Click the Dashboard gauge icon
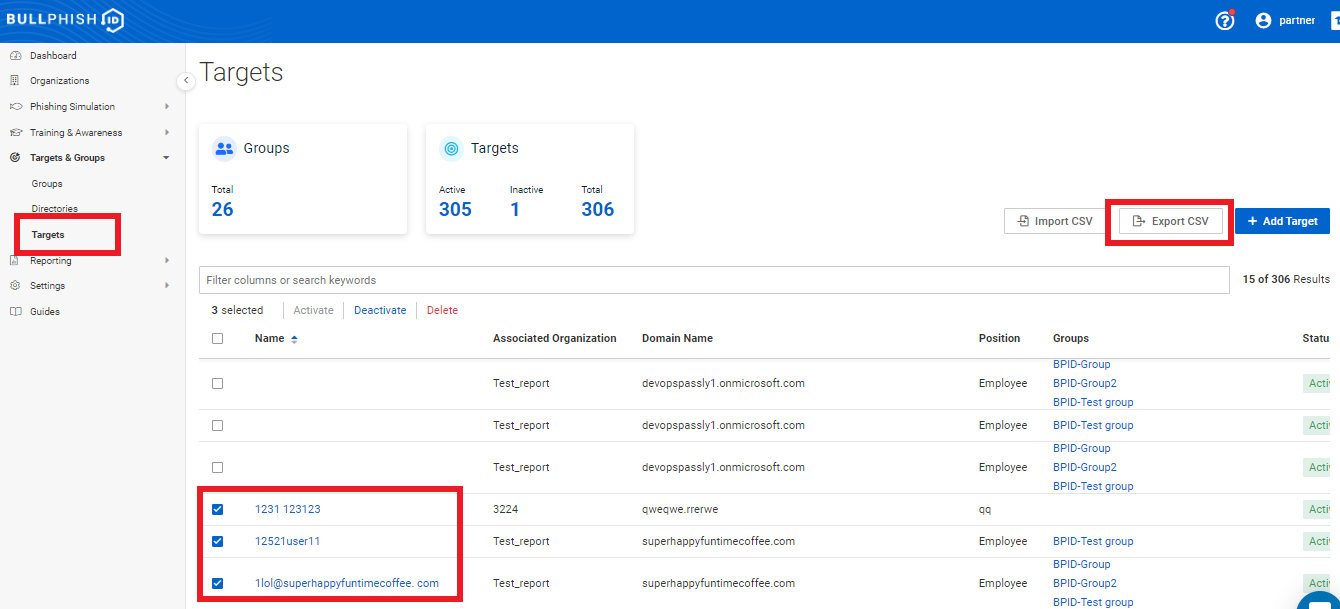This screenshot has width=1340, height=609. 15,56
